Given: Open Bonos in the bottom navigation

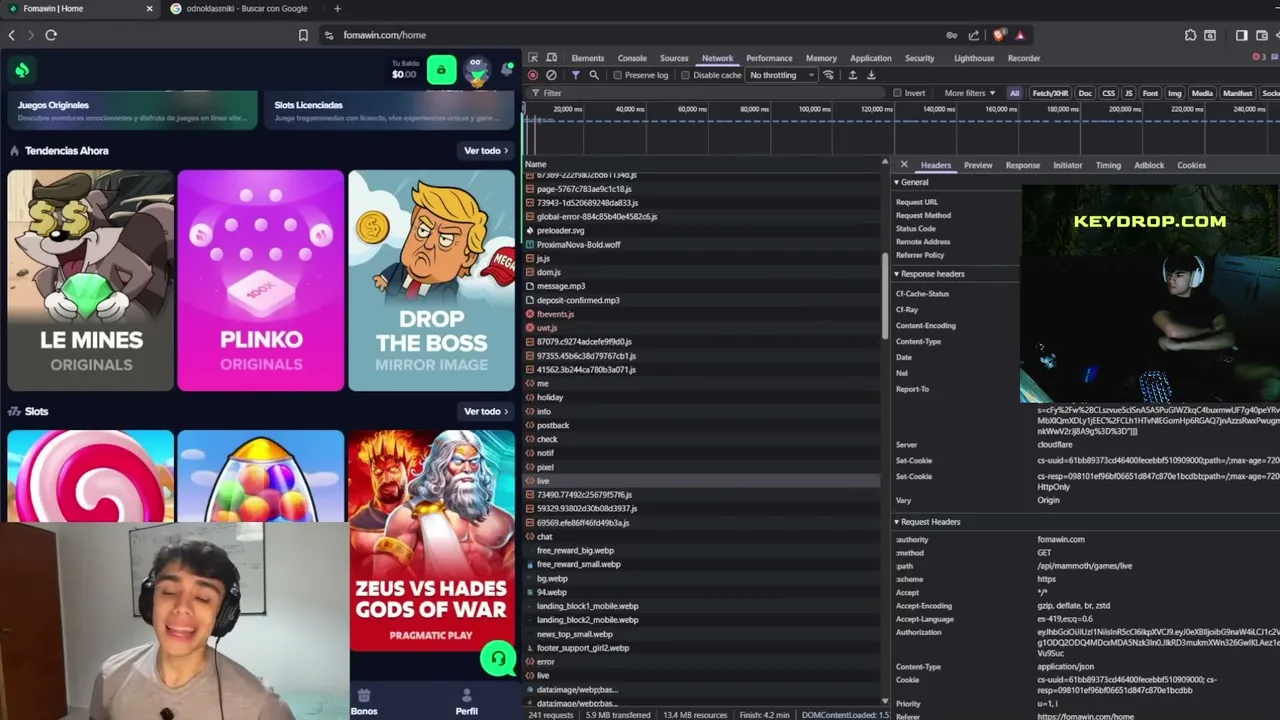Looking at the screenshot, I should point(364,702).
